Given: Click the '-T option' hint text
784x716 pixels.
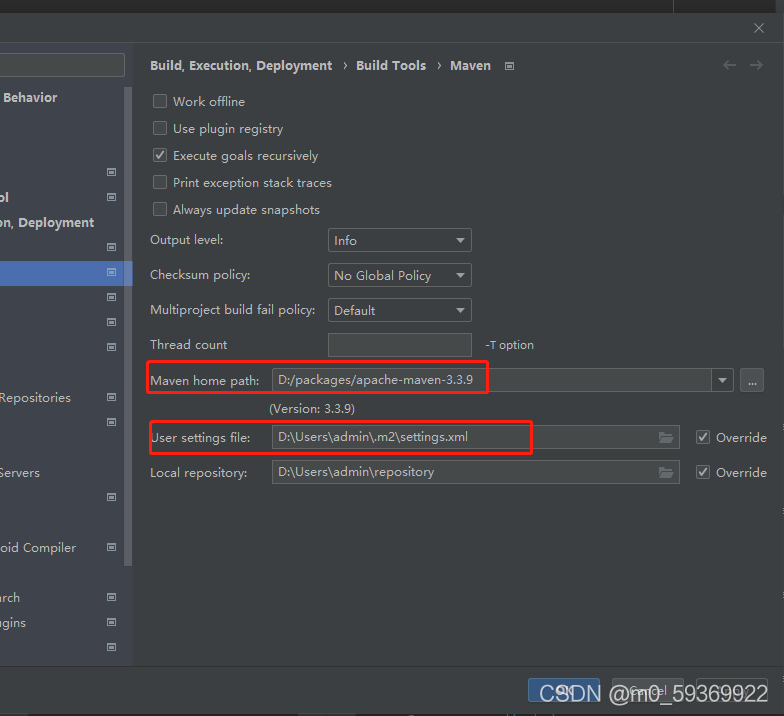Looking at the screenshot, I should tap(510, 345).
